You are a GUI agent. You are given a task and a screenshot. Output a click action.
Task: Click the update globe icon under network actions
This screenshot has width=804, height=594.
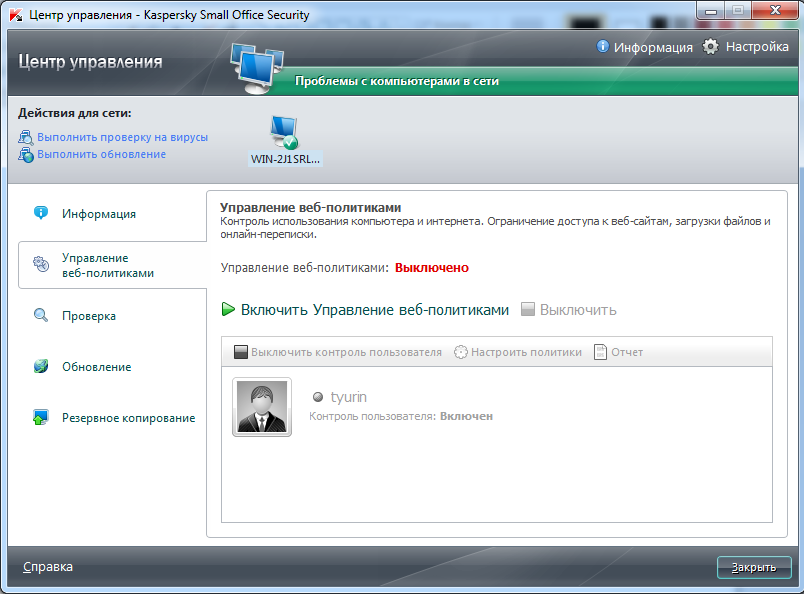[x=26, y=154]
